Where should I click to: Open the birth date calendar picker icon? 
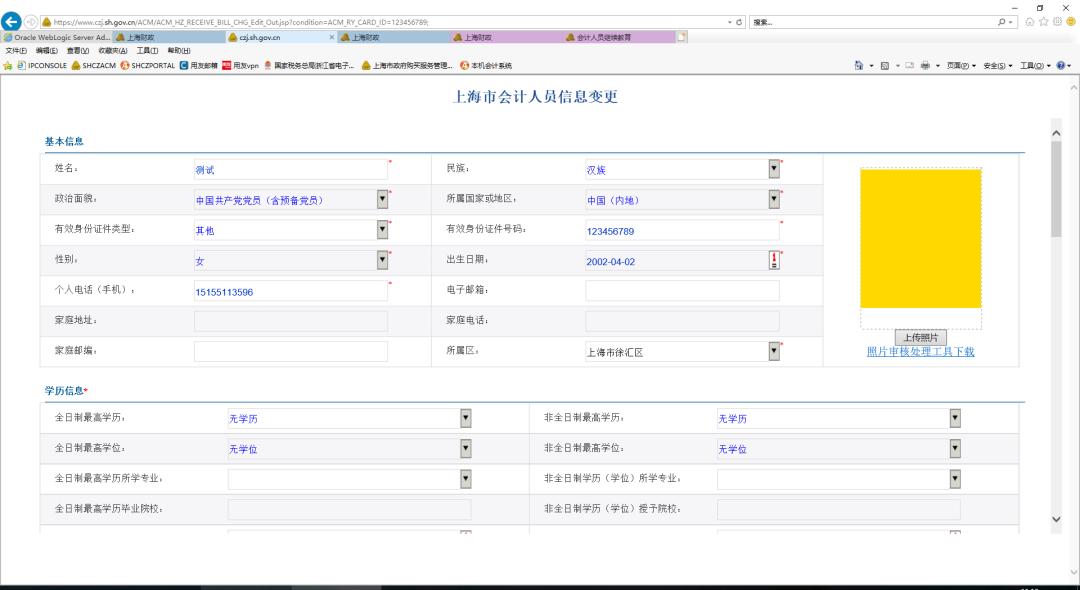[774, 260]
